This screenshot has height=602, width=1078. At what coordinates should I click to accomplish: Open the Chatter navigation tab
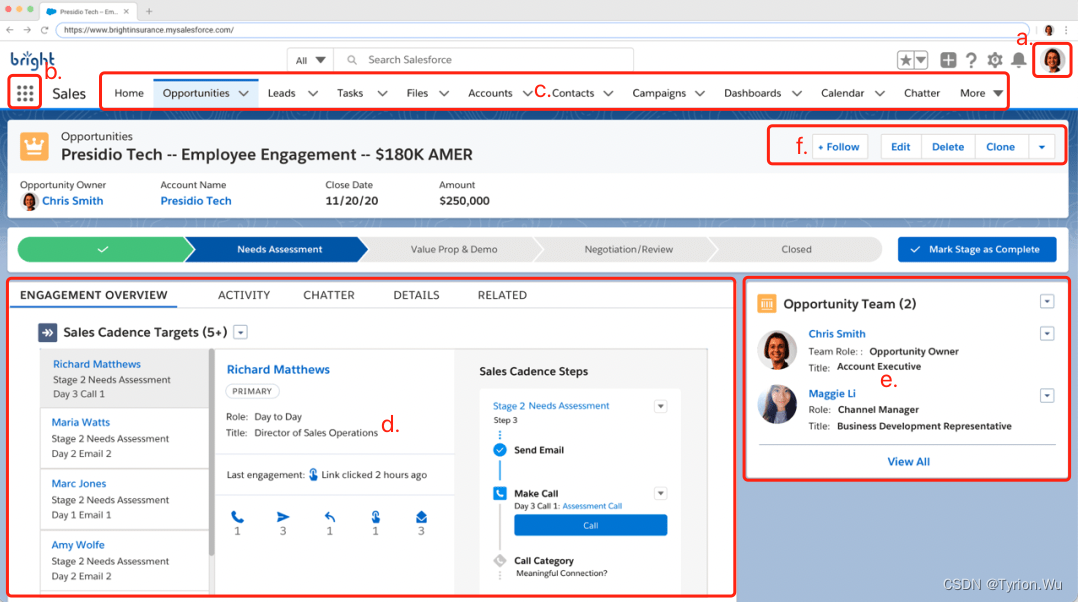tap(921, 93)
